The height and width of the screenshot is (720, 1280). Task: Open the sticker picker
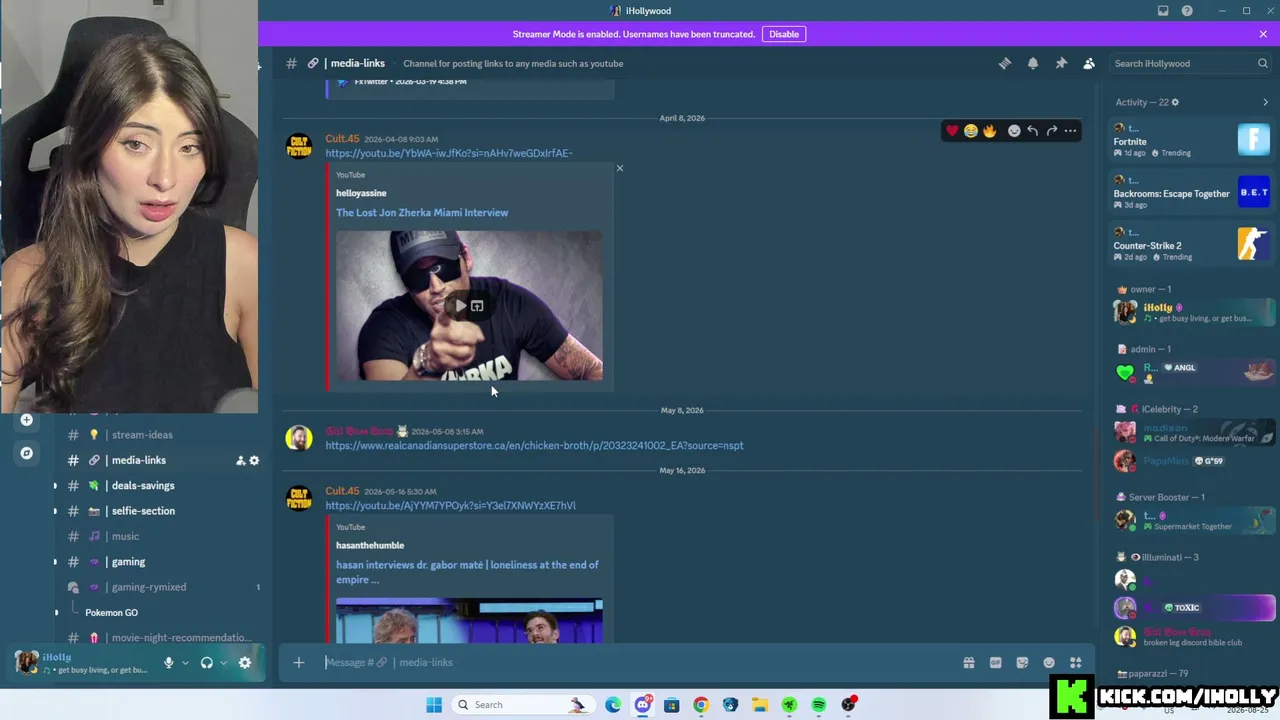(1022, 662)
